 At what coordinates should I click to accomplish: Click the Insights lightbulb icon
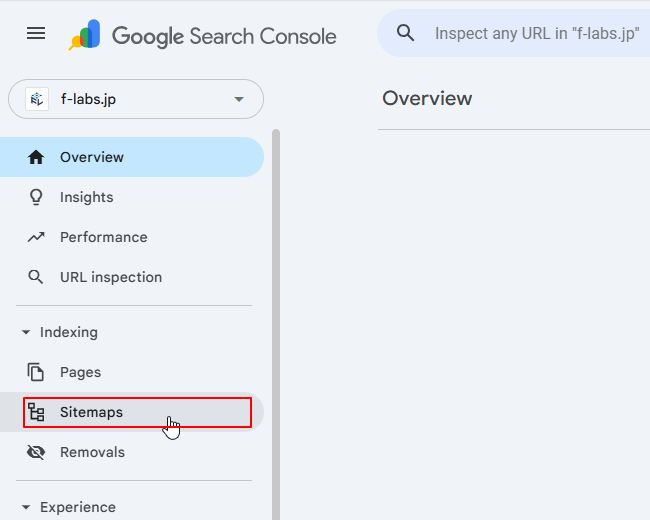pos(36,197)
